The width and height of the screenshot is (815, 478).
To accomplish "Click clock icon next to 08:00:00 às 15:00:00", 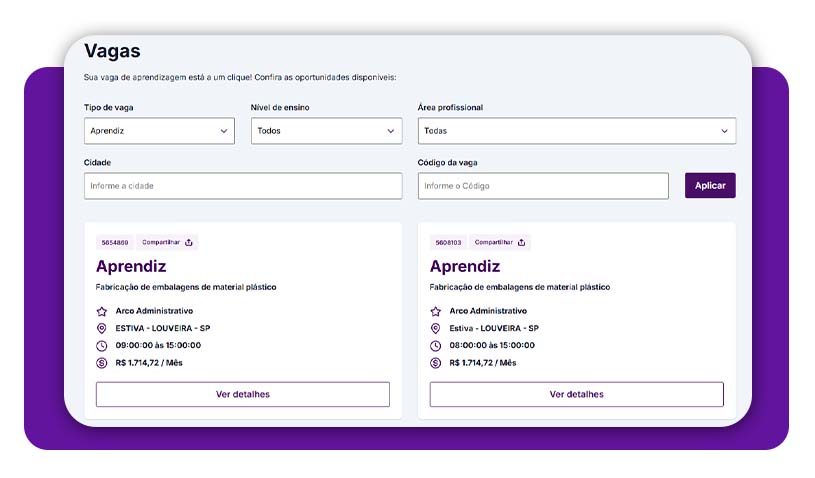I will (x=436, y=346).
